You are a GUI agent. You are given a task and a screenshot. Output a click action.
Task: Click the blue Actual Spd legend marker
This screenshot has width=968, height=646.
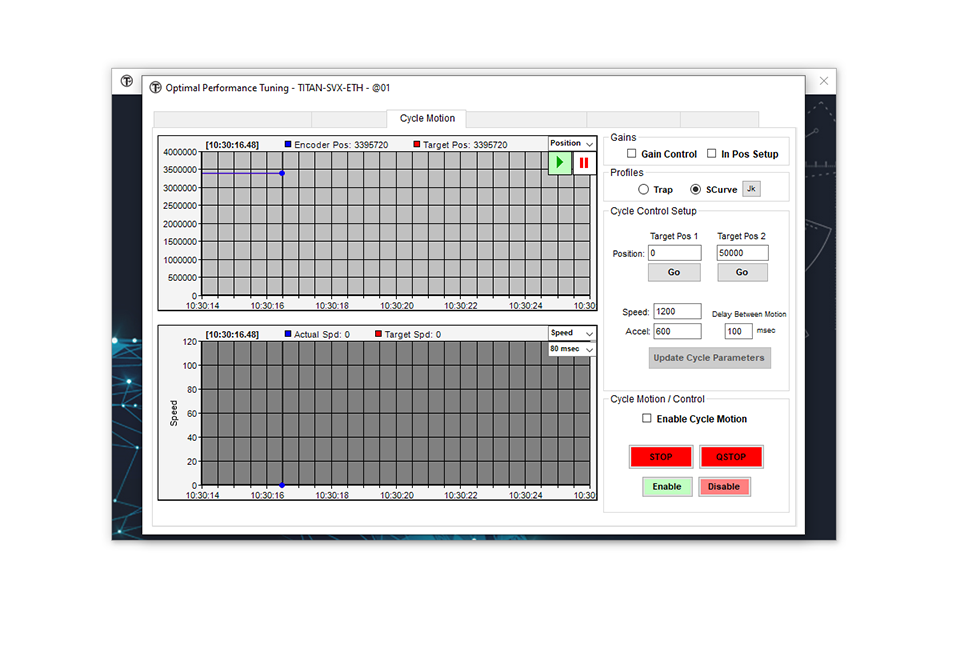pyautogui.click(x=288, y=334)
